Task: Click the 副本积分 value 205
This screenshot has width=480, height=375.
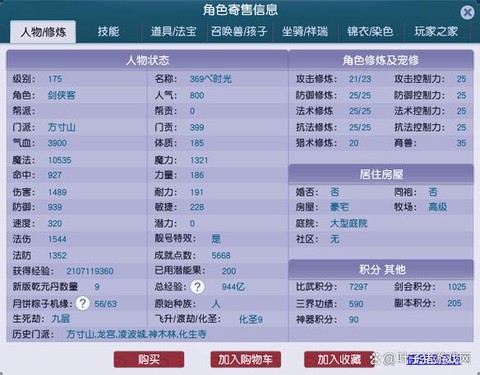Action: [x=454, y=303]
